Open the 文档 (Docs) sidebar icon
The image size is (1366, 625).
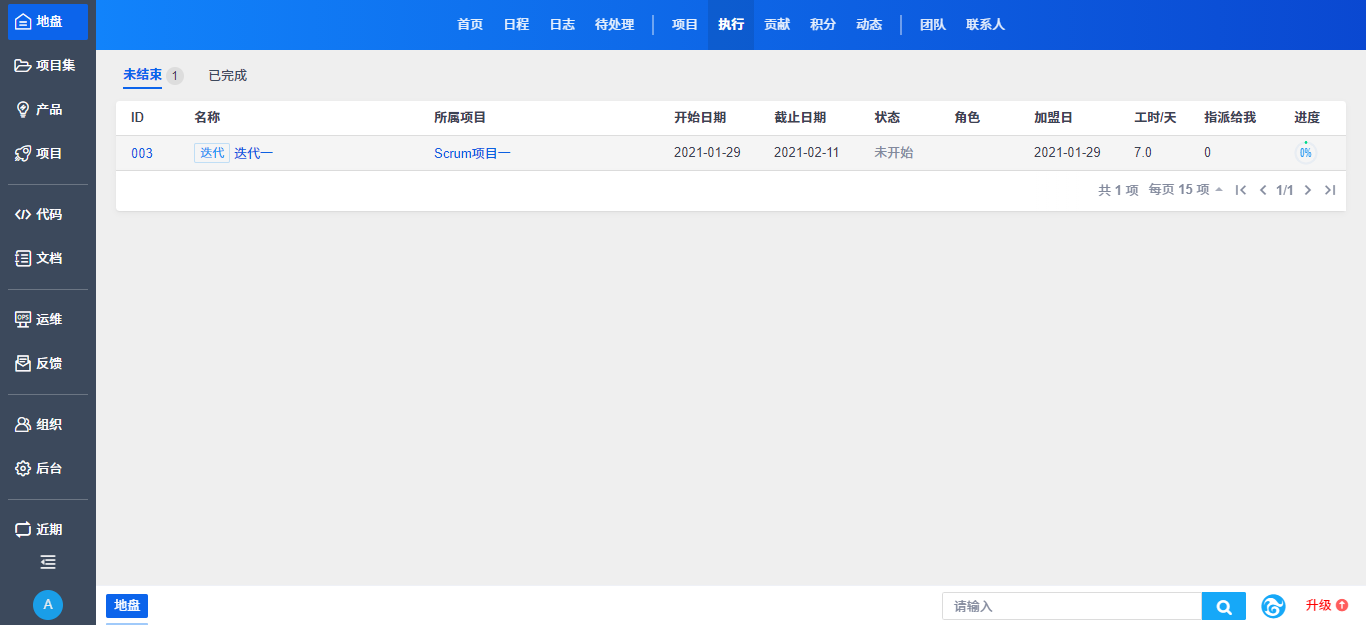click(x=23, y=258)
